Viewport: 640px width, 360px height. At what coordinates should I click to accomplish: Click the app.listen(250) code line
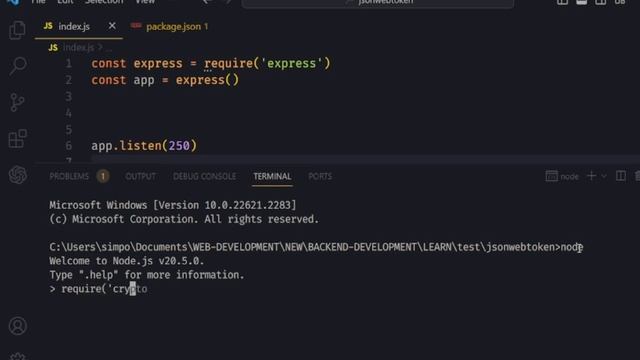pos(144,146)
